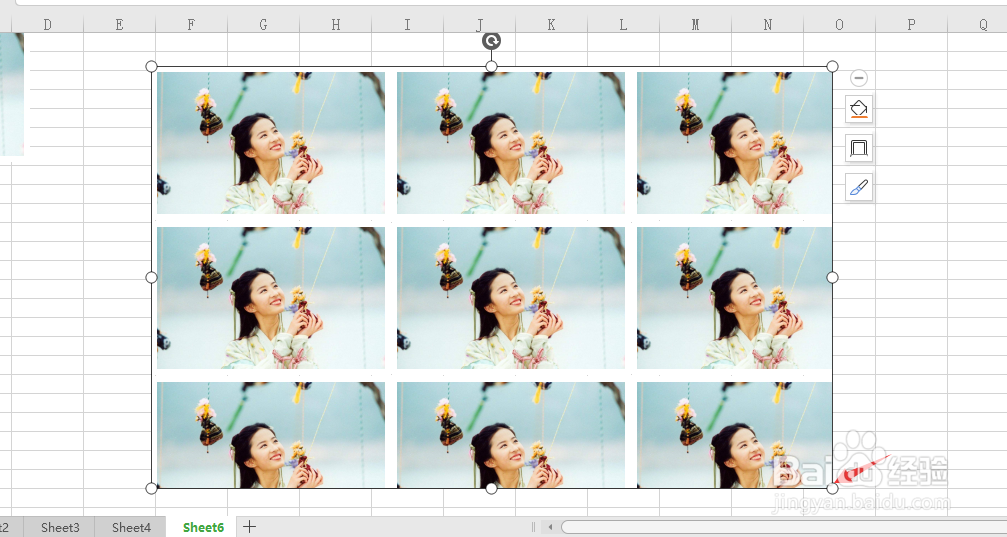Add a new sheet with plus button
Viewport: 1007px width, 537px height.
tap(249, 527)
